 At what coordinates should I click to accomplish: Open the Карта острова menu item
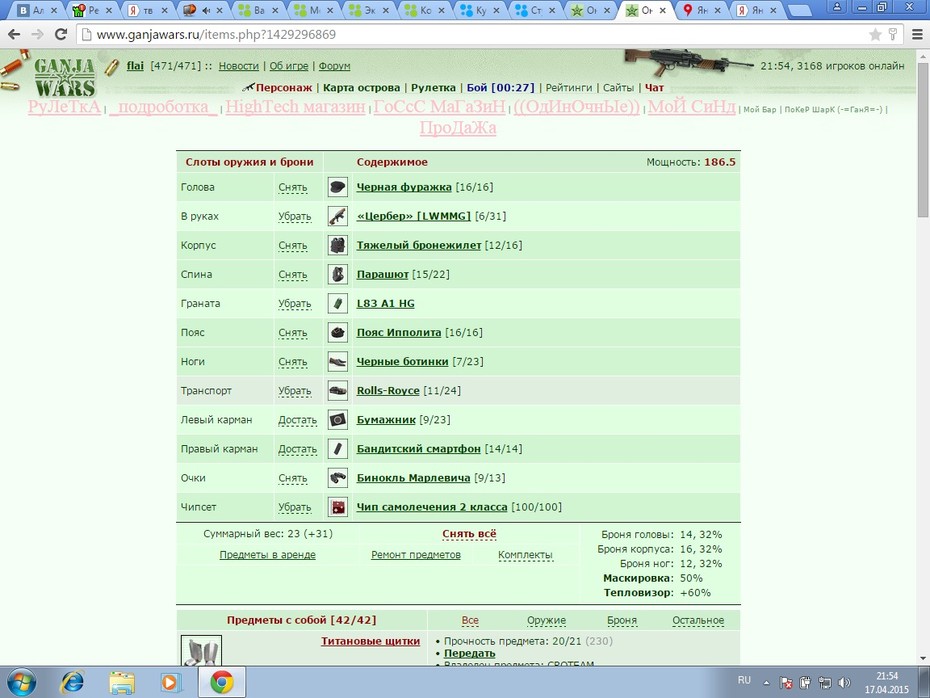click(361, 88)
